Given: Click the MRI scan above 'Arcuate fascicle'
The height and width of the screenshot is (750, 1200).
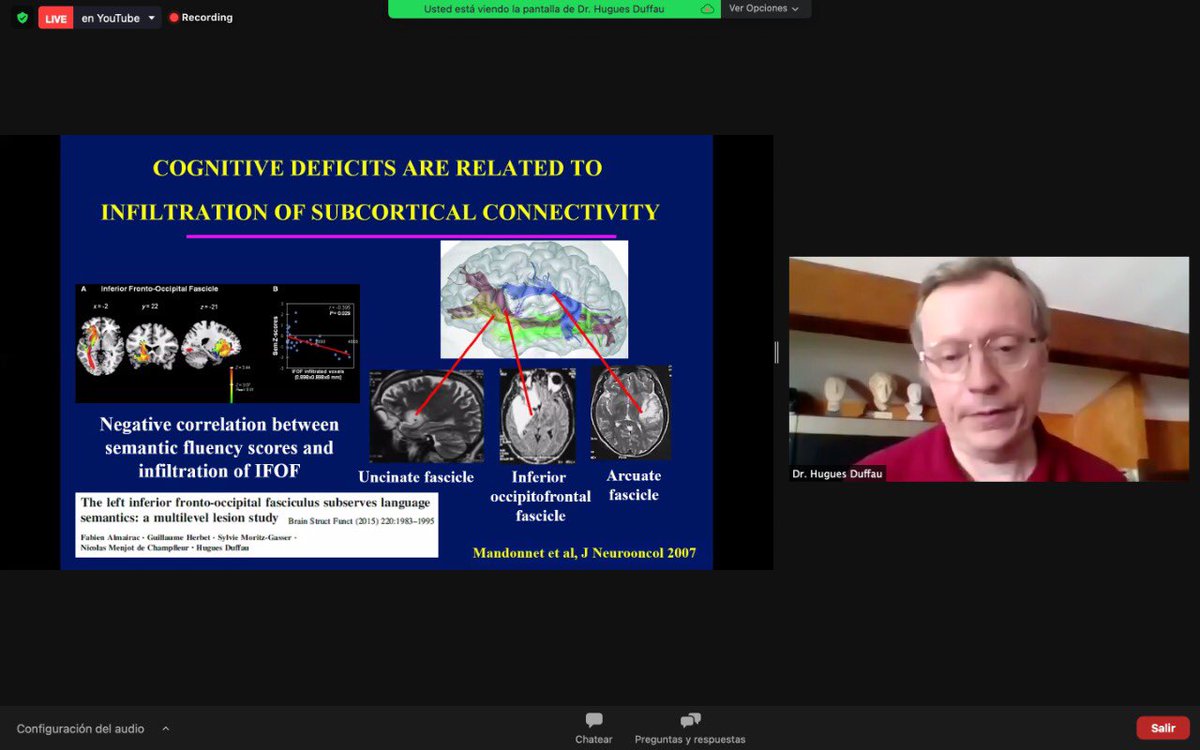Looking at the screenshot, I should [630, 411].
